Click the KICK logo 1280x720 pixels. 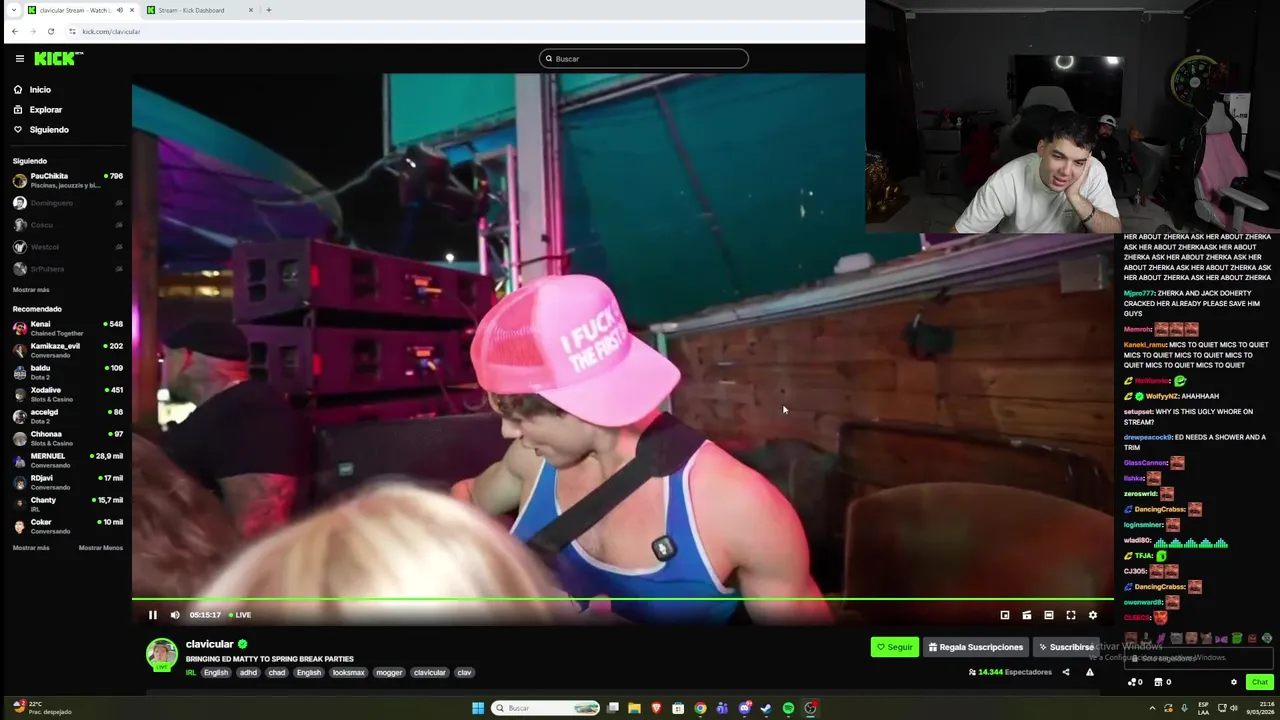pyautogui.click(x=59, y=59)
